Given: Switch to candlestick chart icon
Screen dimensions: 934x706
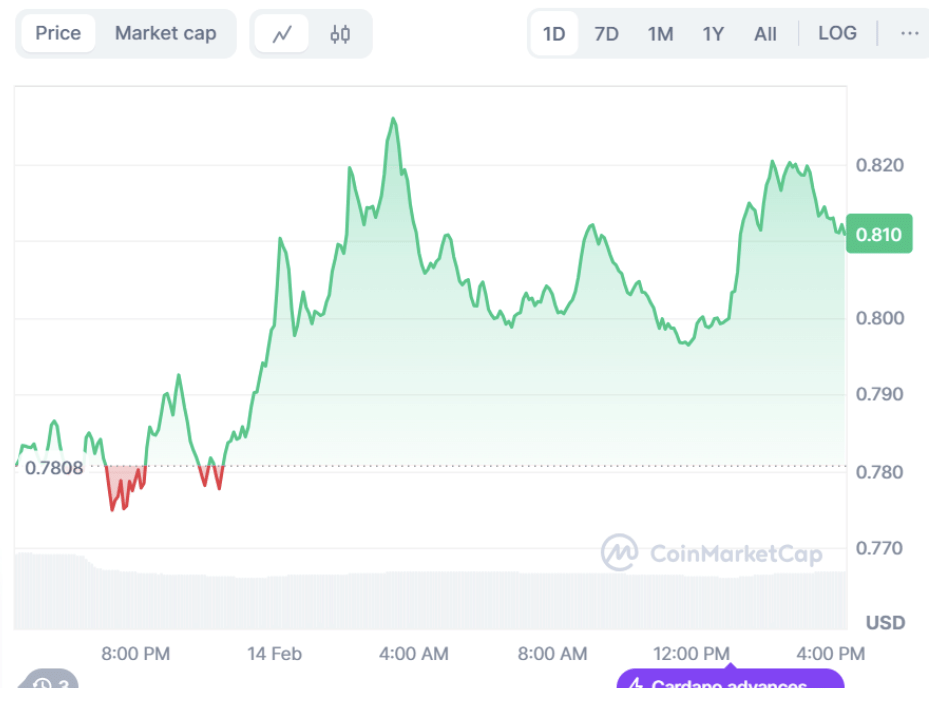Looking at the screenshot, I should 340,34.
